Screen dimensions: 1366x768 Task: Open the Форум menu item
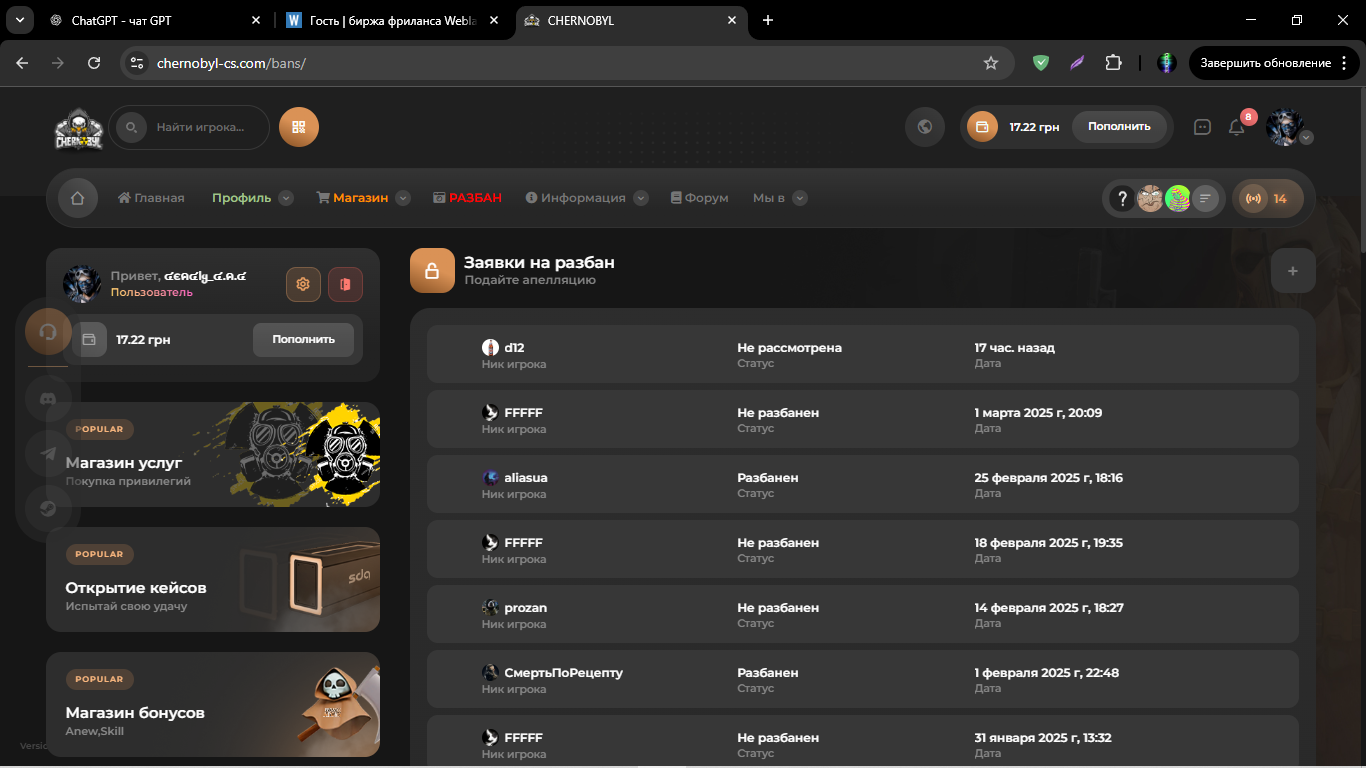[700, 198]
